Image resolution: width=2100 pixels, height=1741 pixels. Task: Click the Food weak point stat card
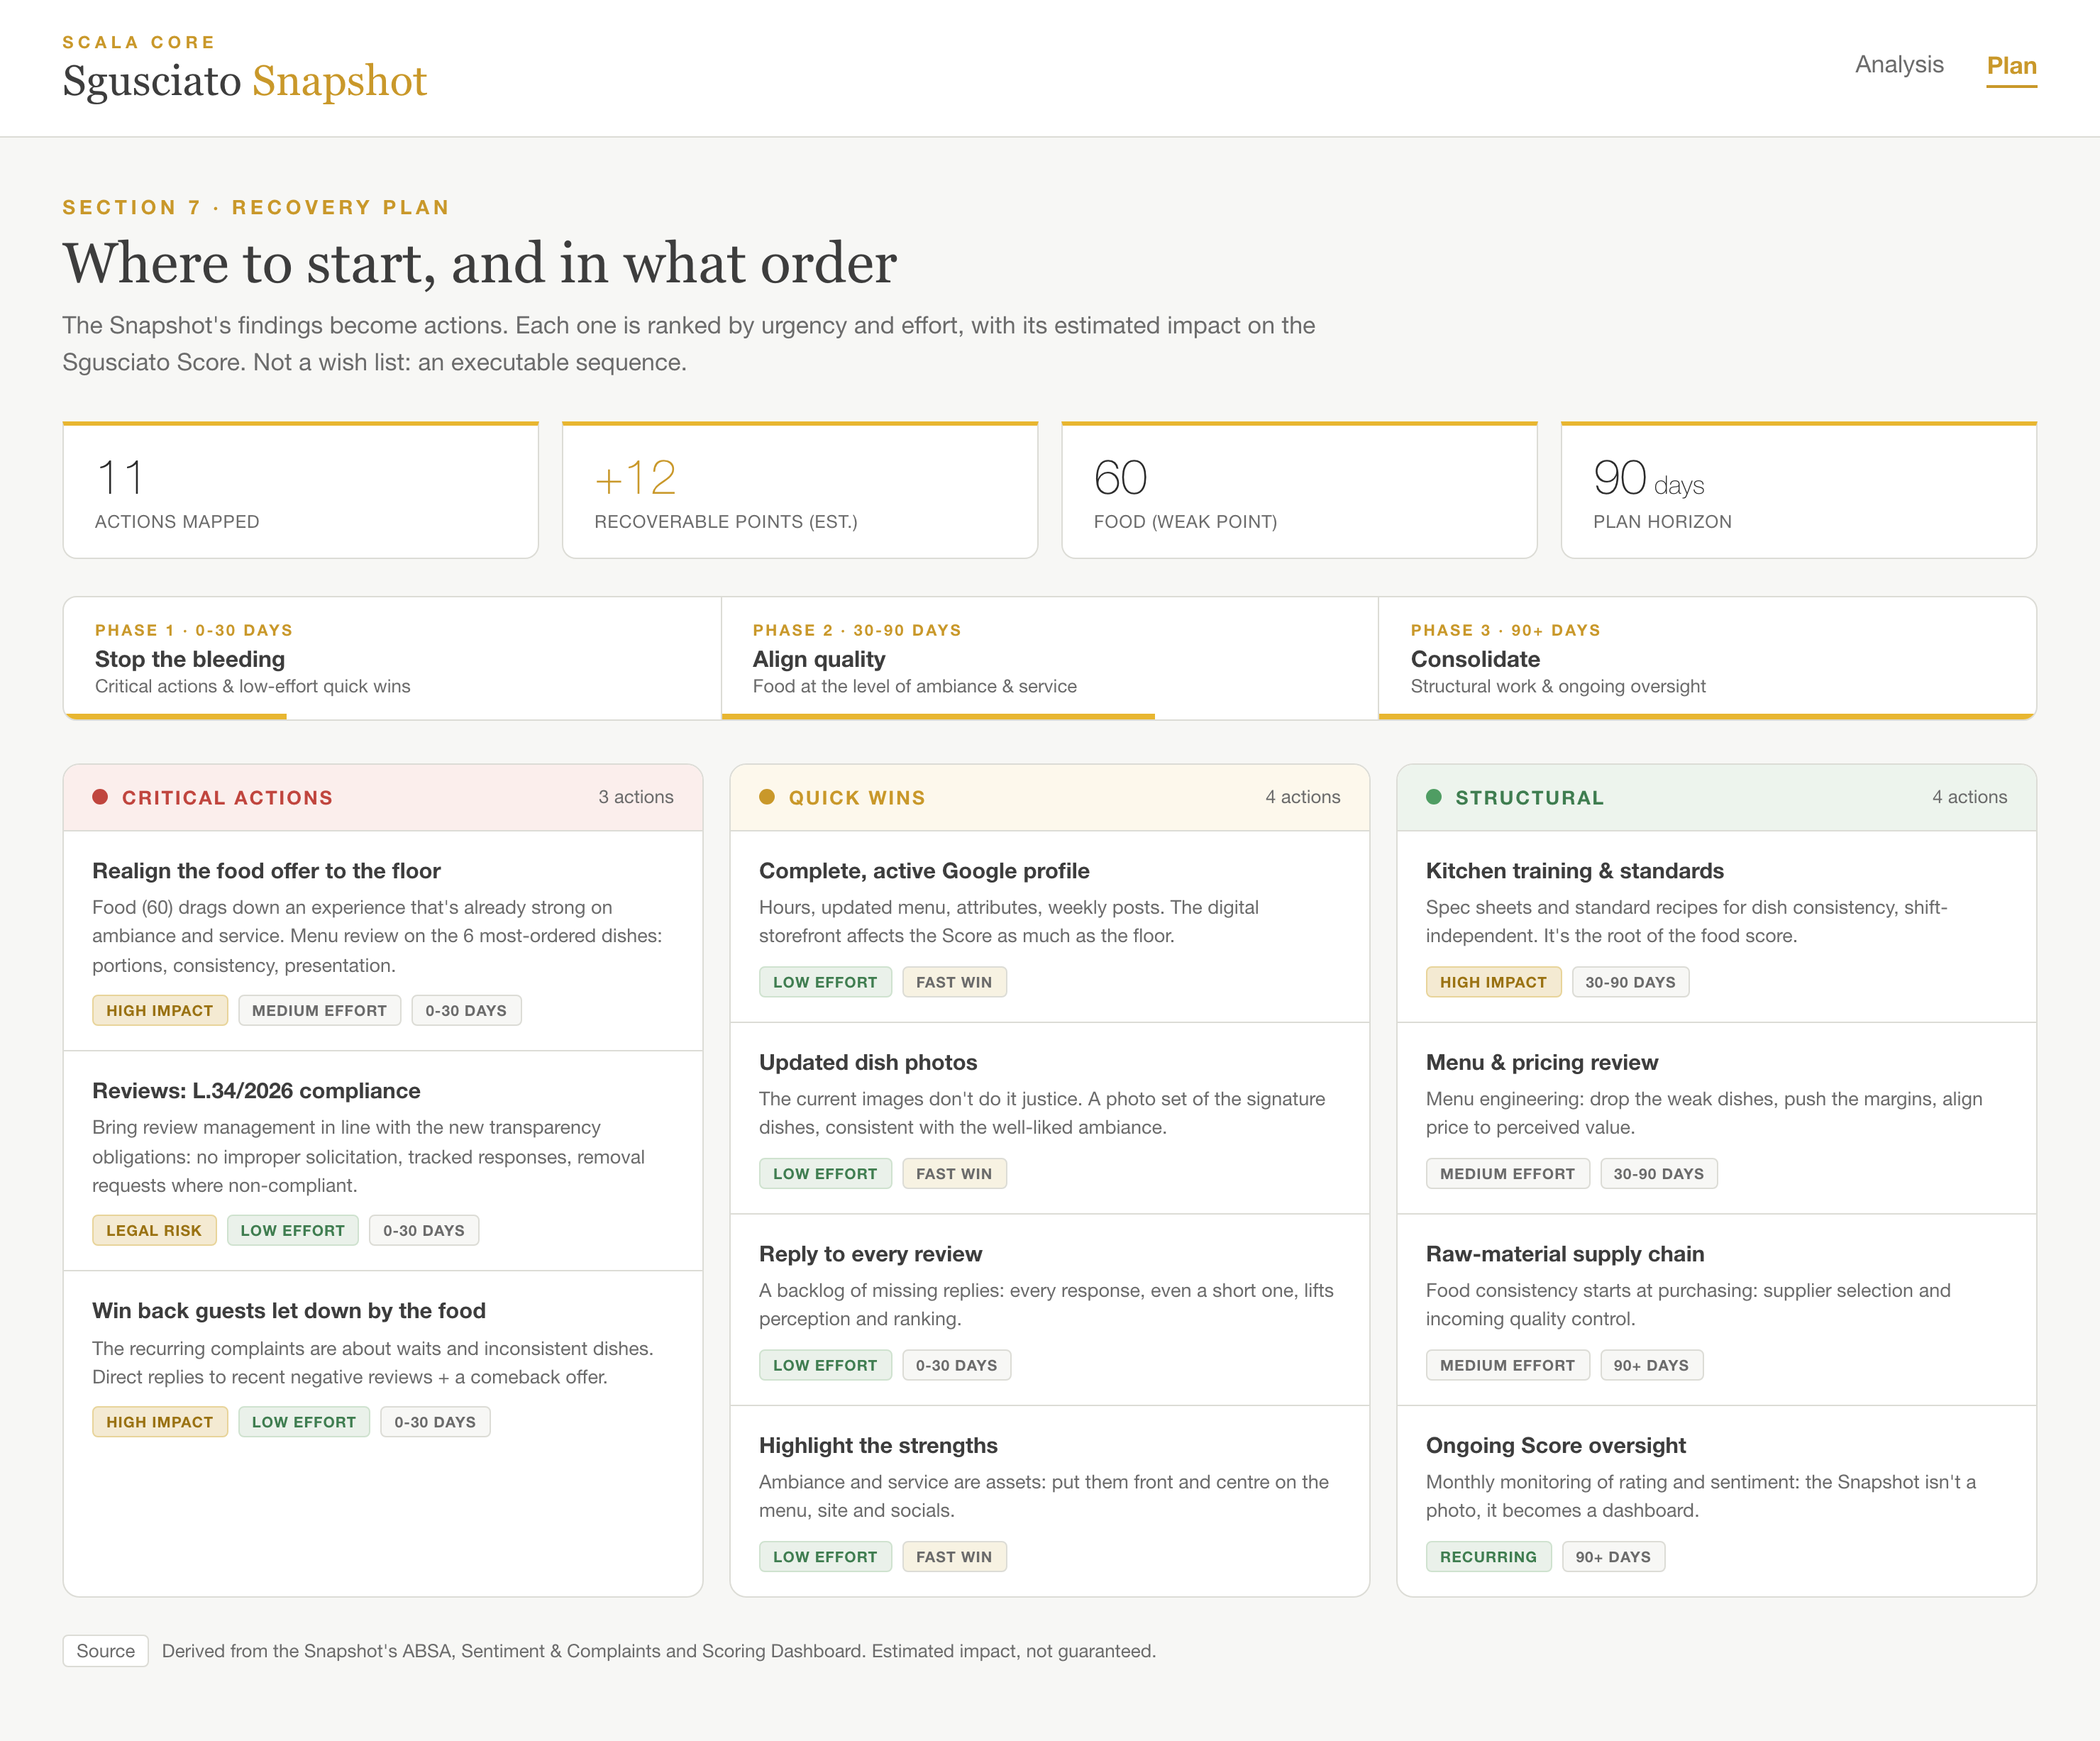[x=1299, y=490]
